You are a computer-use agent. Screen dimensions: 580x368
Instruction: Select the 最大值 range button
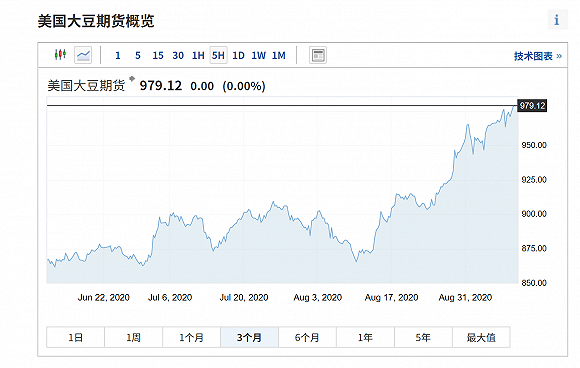pyautogui.click(x=481, y=337)
